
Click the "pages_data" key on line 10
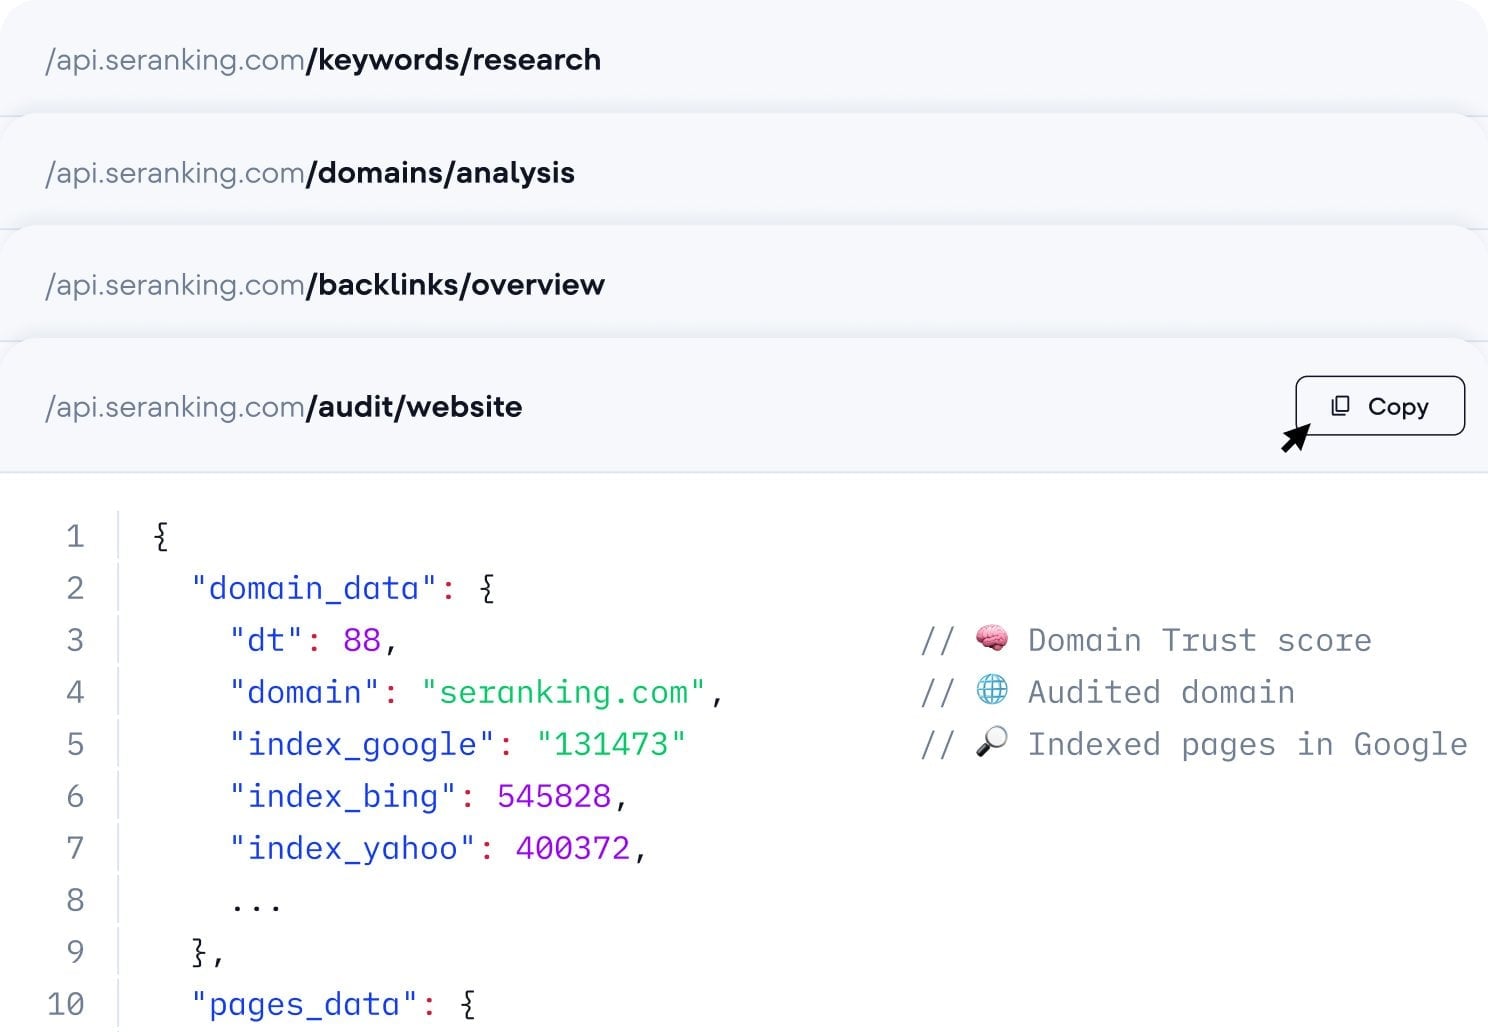(x=304, y=1004)
